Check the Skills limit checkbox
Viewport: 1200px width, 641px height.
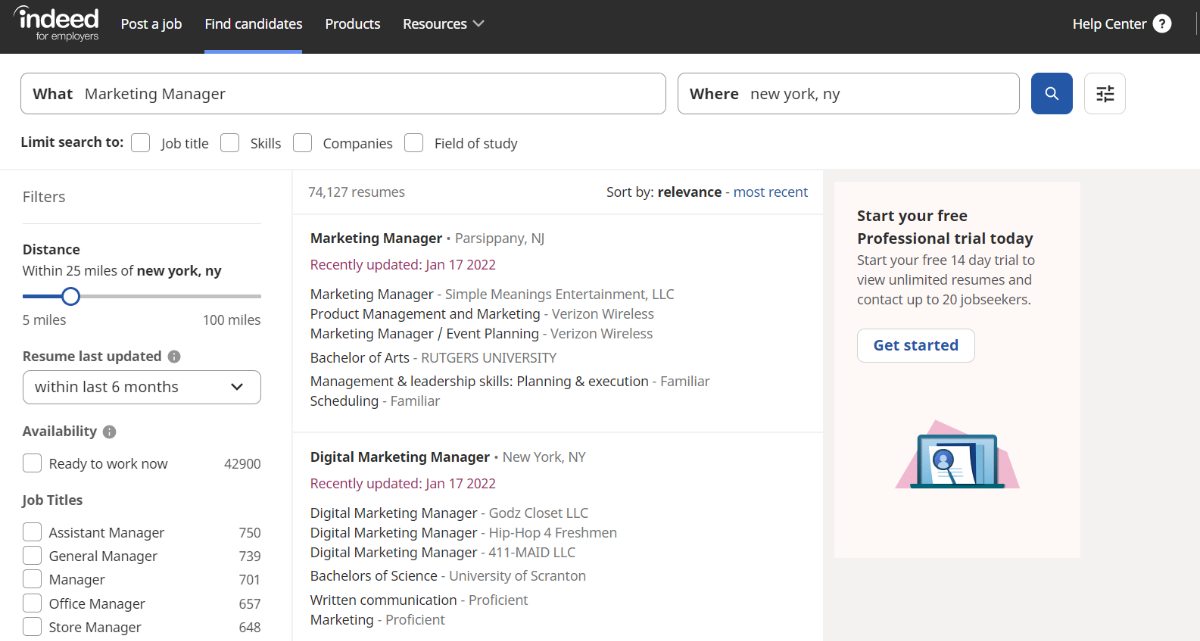(x=230, y=143)
